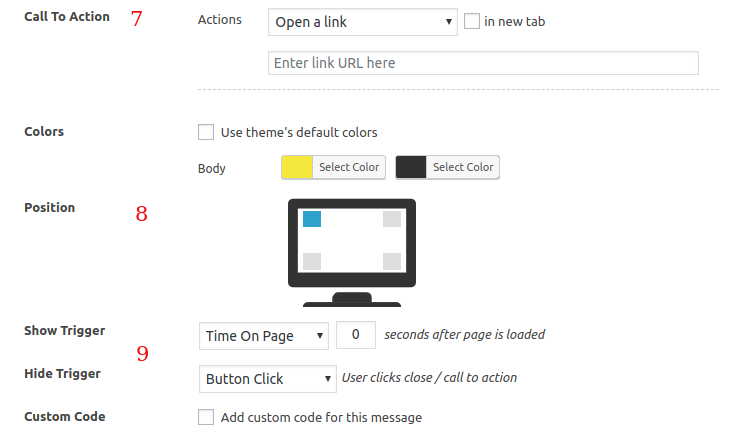Screen dimensions: 739x444
Task: Click the 'Show Trigger' label
Action: pos(65,331)
